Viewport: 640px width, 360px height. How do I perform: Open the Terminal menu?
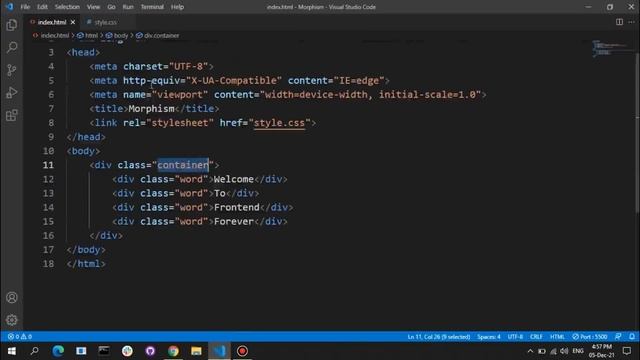tap(152, 7)
